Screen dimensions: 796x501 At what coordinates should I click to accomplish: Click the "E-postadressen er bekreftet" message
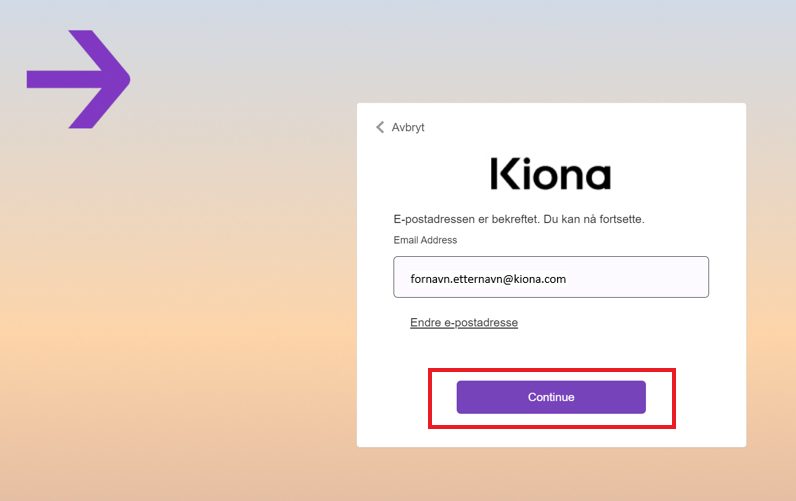[x=466, y=219]
